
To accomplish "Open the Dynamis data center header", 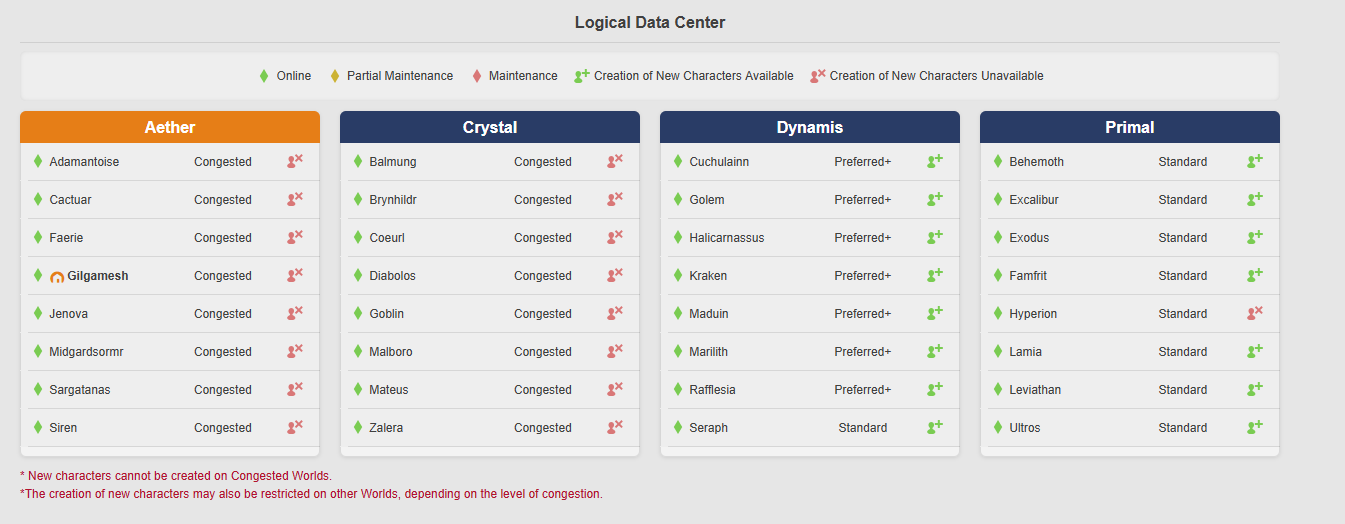I will tap(810, 127).
